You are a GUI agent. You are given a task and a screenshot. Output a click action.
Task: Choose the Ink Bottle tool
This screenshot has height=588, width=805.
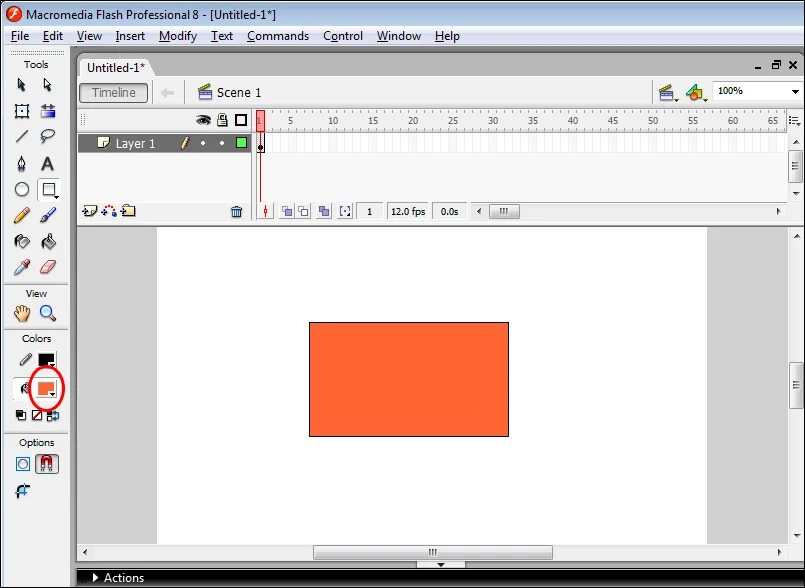[22, 241]
